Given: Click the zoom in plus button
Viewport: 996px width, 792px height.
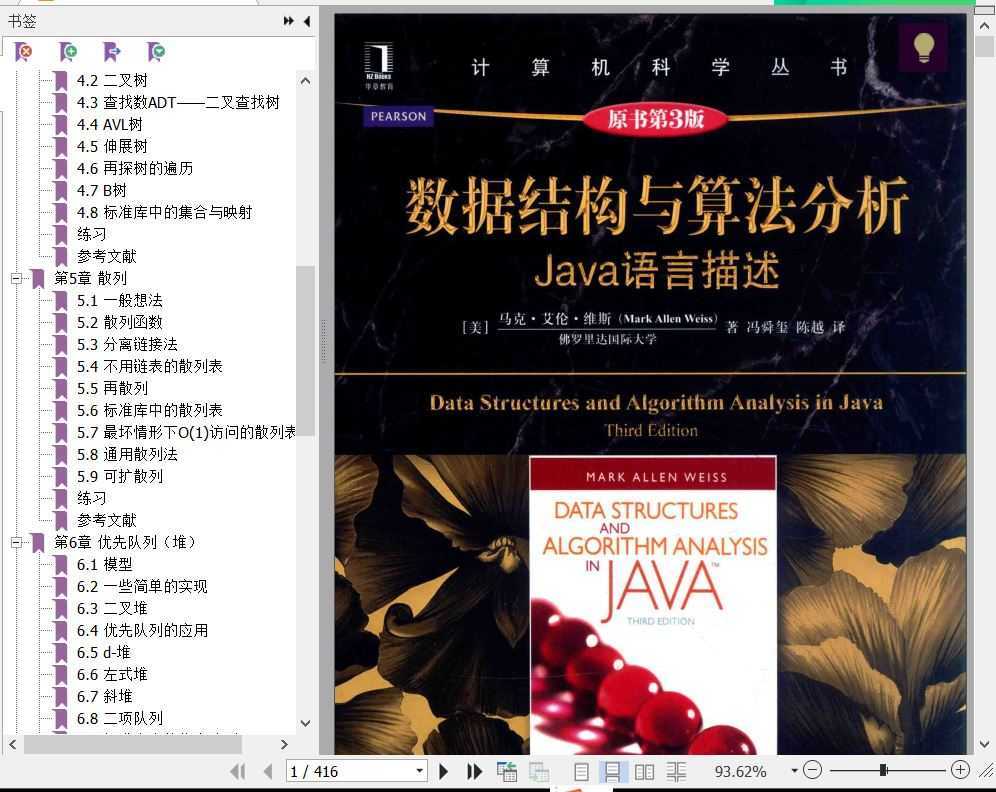Looking at the screenshot, I should point(960,770).
